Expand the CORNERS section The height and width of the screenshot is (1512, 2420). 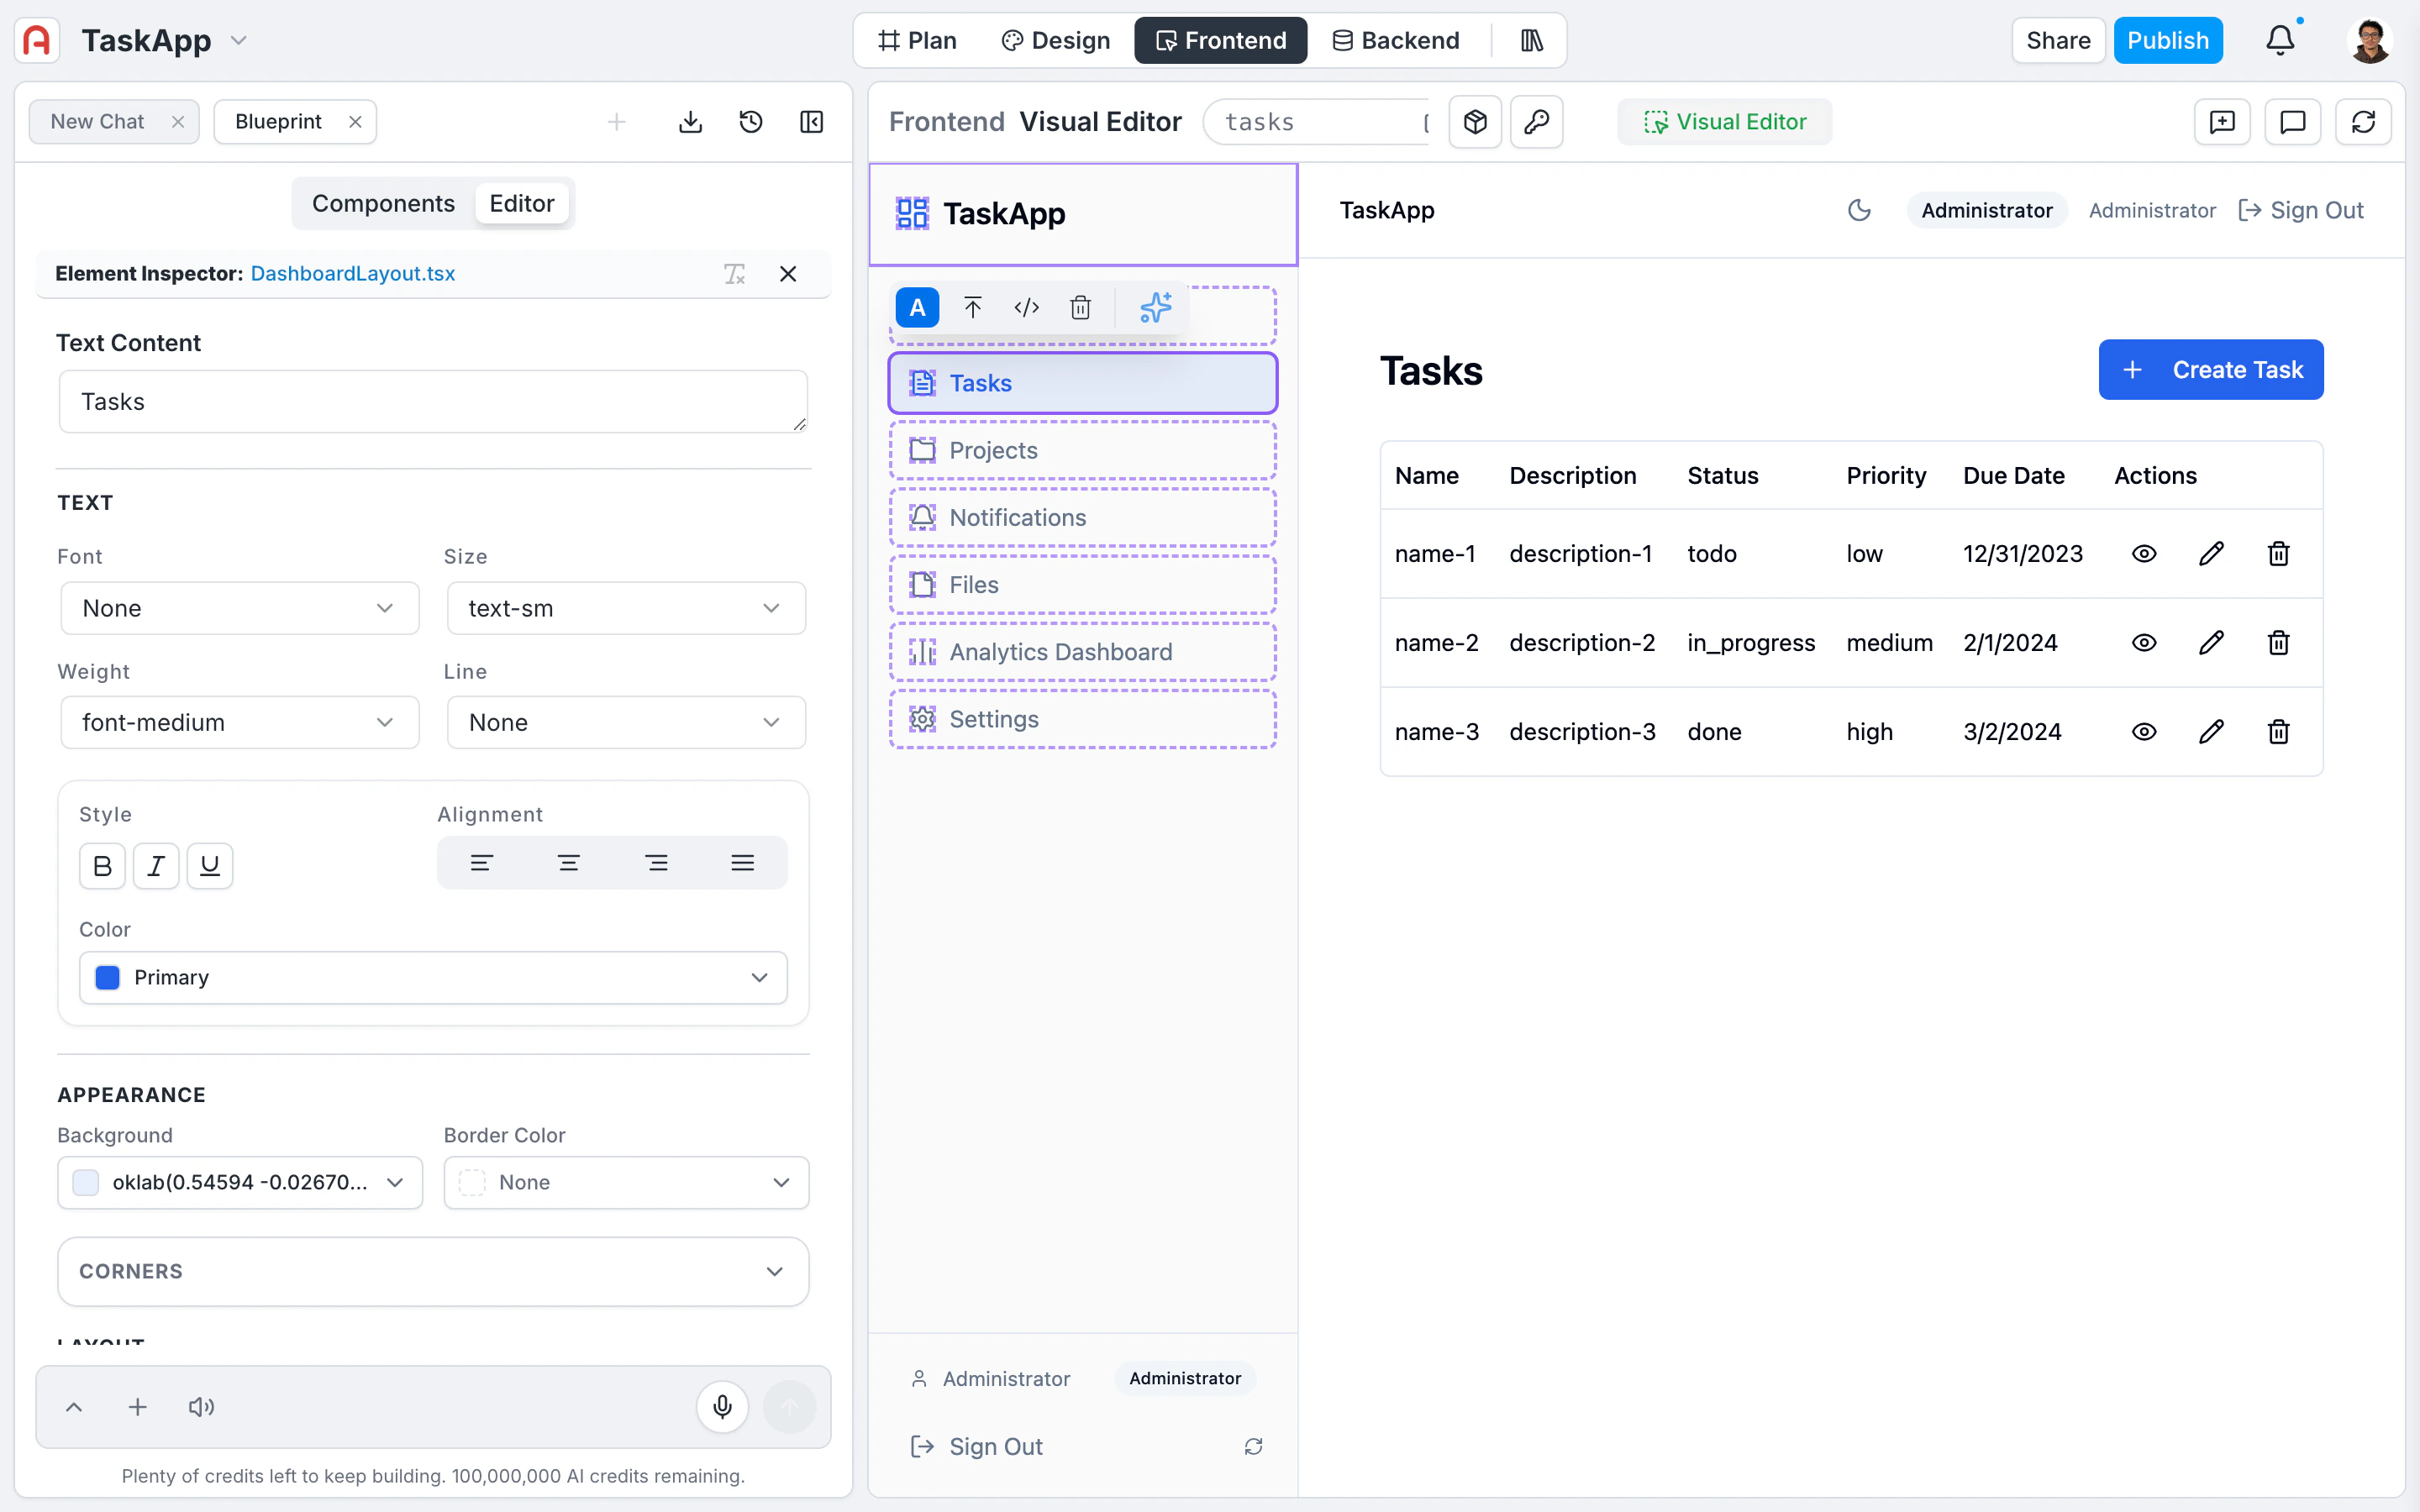pyautogui.click(x=433, y=1272)
